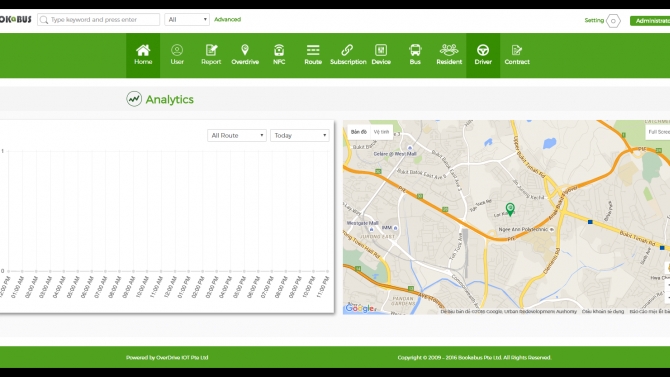Go to the Report section
Image resolution: width=670 pixels, height=377 pixels.
coord(211,55)
